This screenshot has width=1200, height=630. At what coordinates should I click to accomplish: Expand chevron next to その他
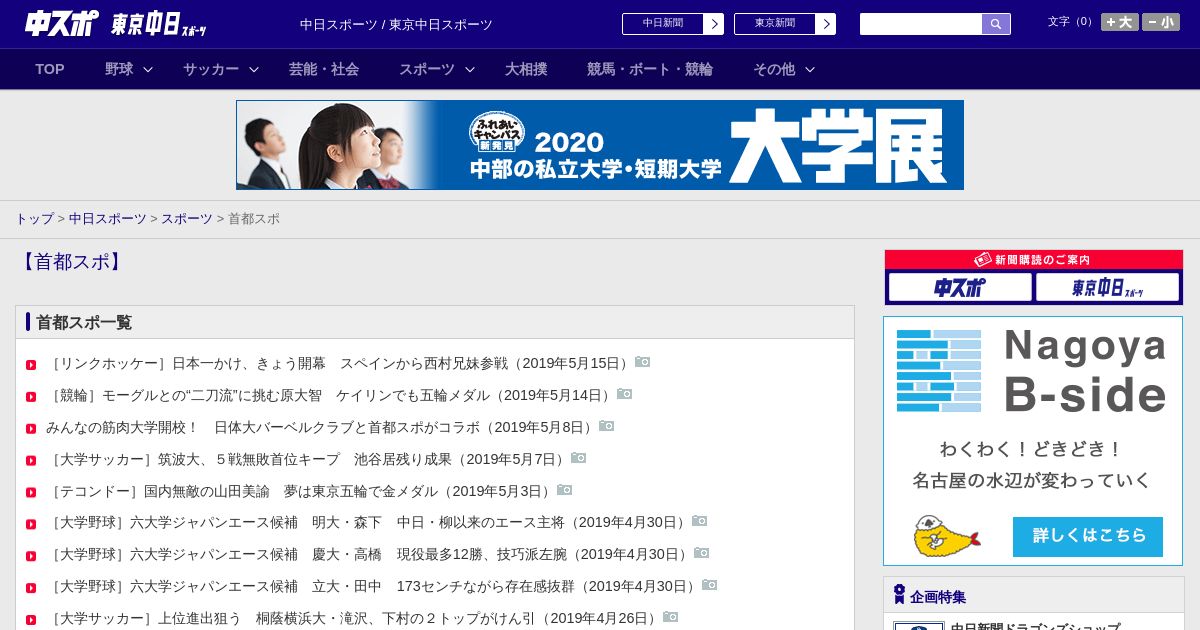tap(810, 69)
